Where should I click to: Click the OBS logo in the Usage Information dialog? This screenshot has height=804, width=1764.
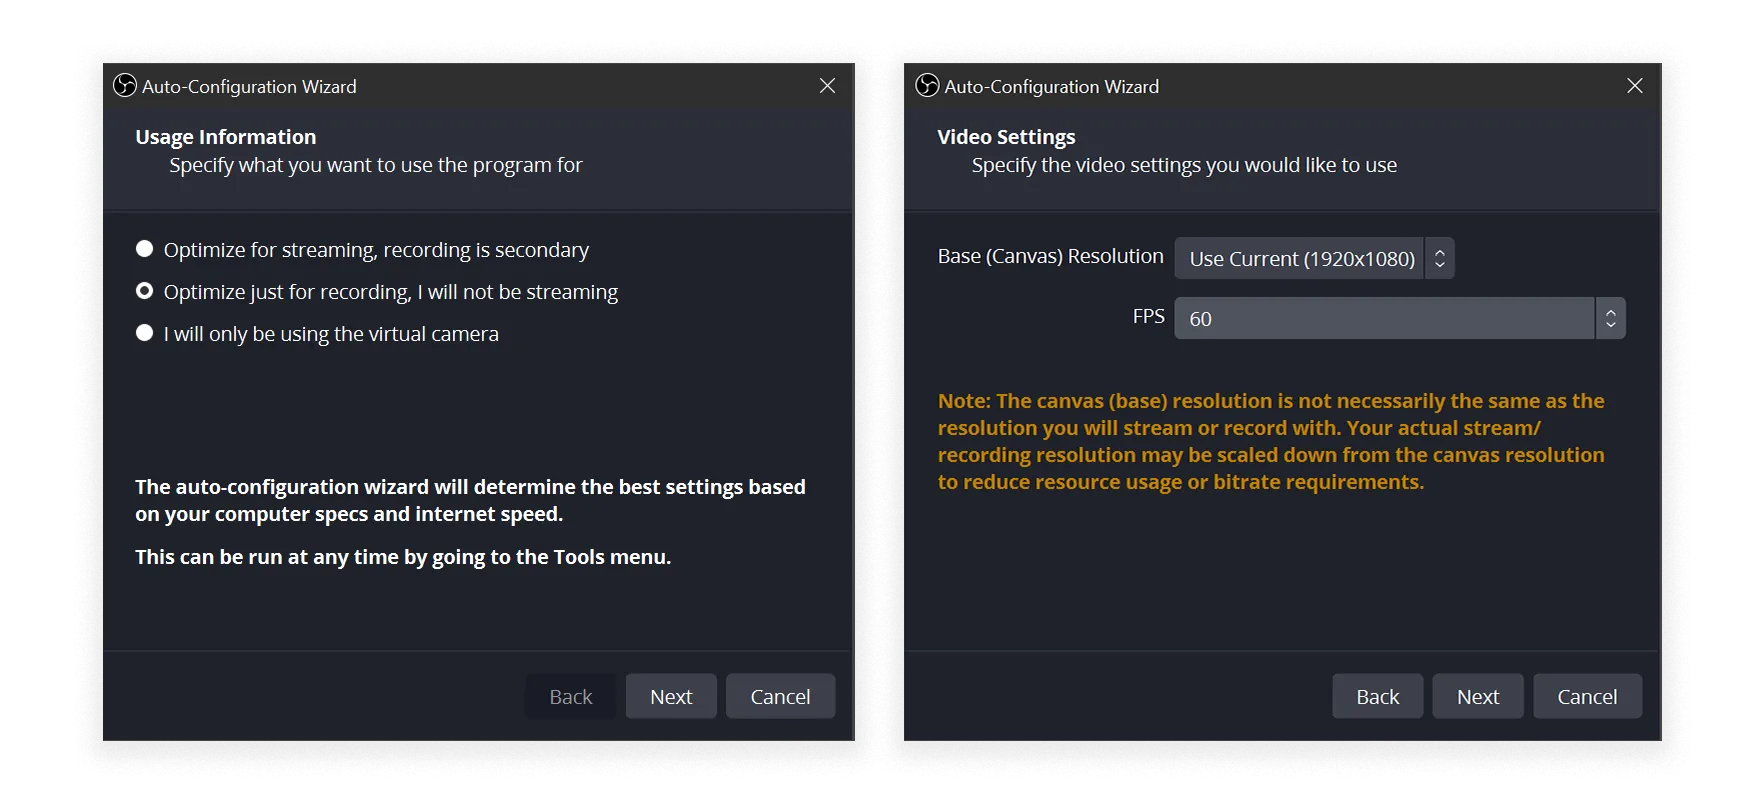(x=125, y=86)
